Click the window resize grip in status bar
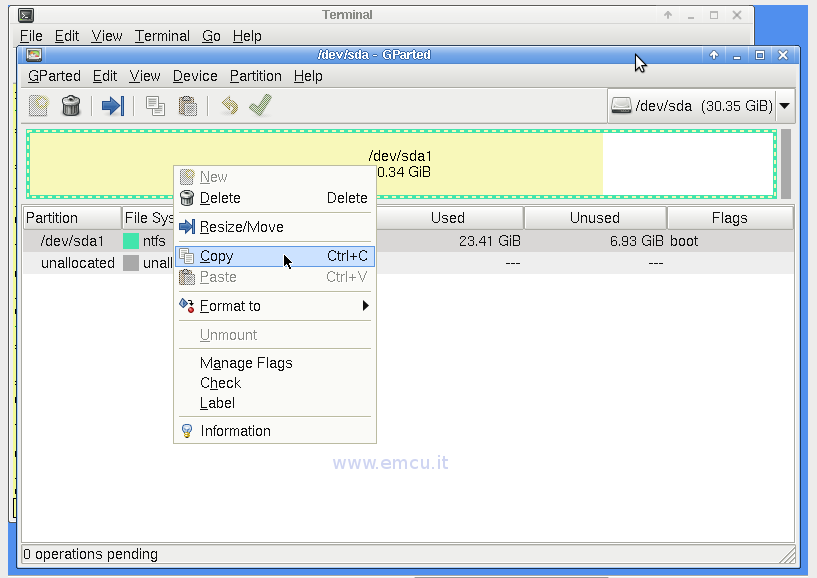Viewport: 817px width, 578px height. coord(787,555)
